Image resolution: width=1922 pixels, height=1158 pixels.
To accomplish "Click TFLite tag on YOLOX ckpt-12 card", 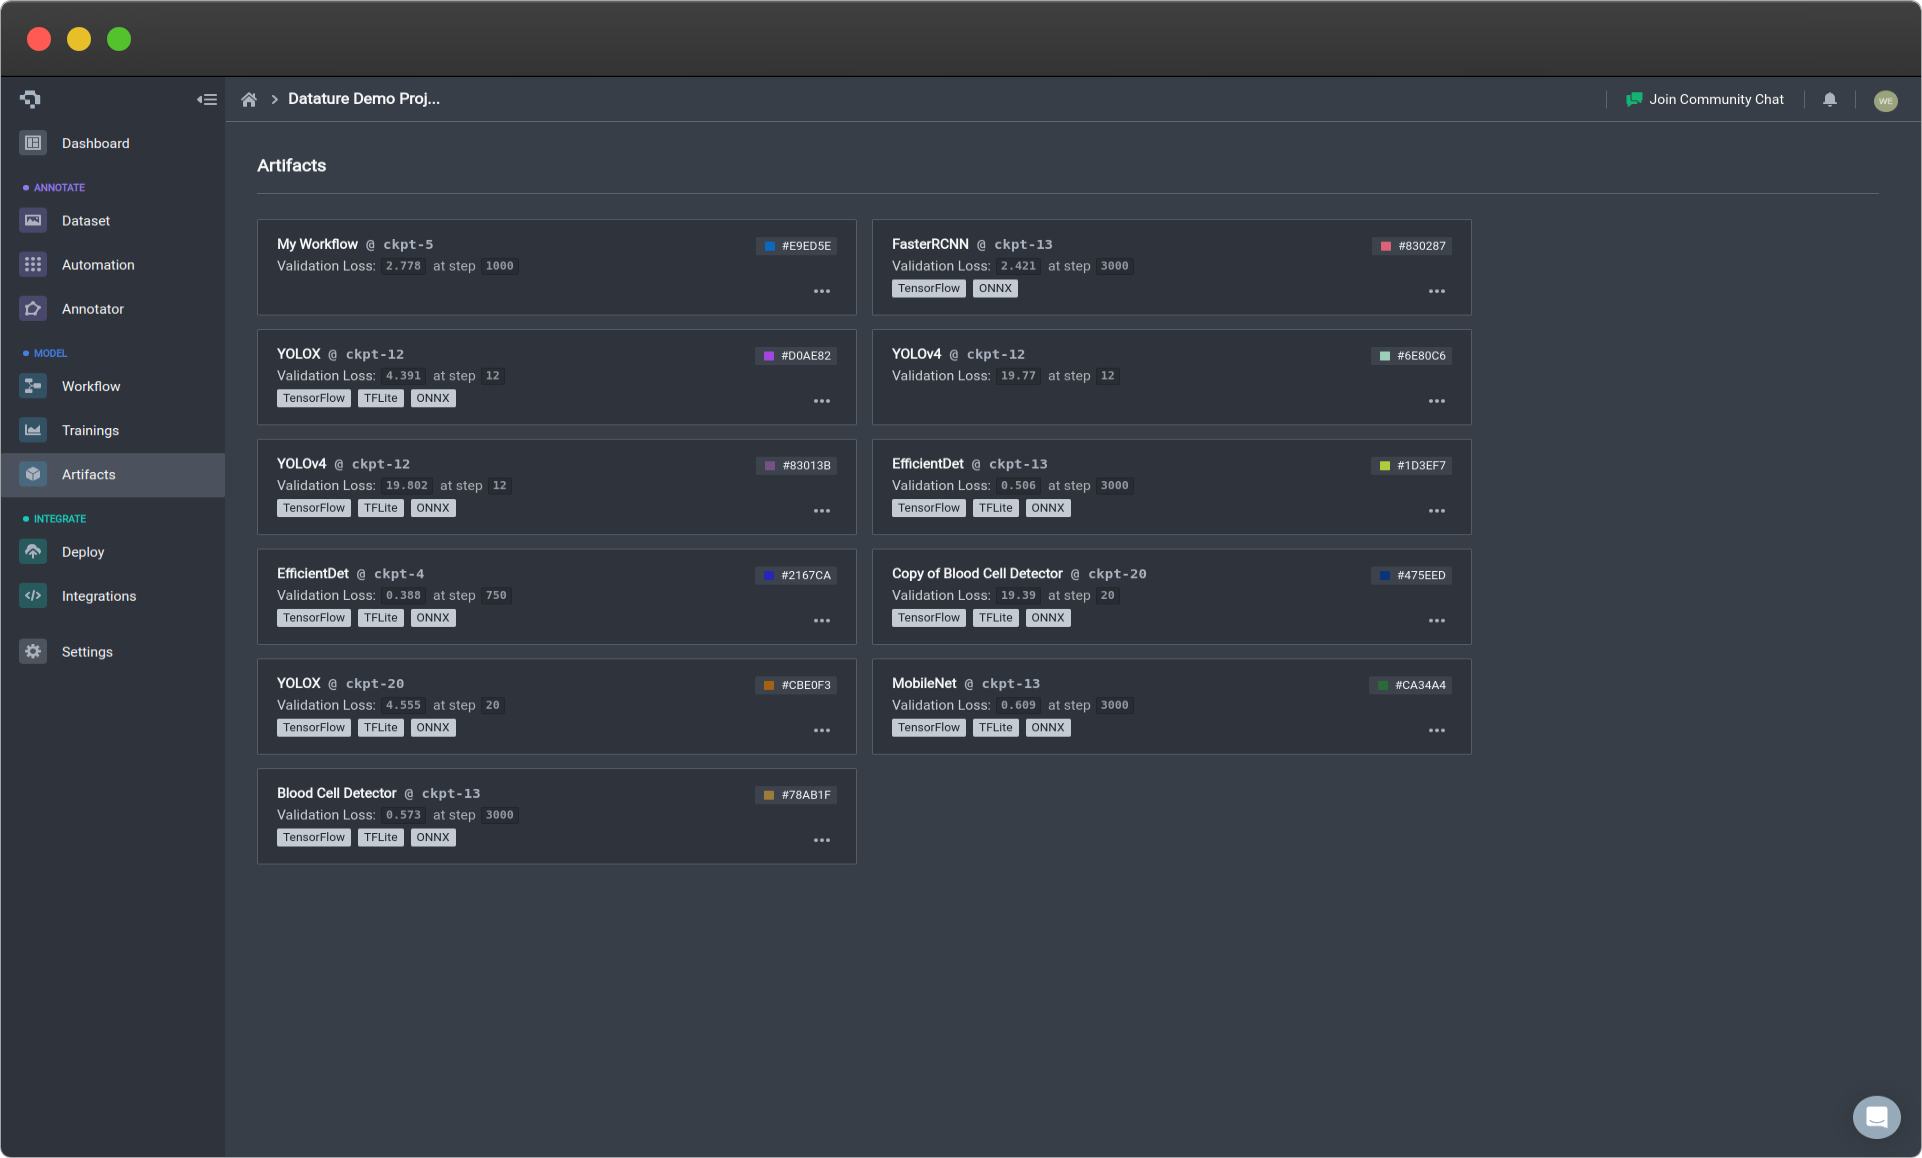I will [x=381, y=398].
